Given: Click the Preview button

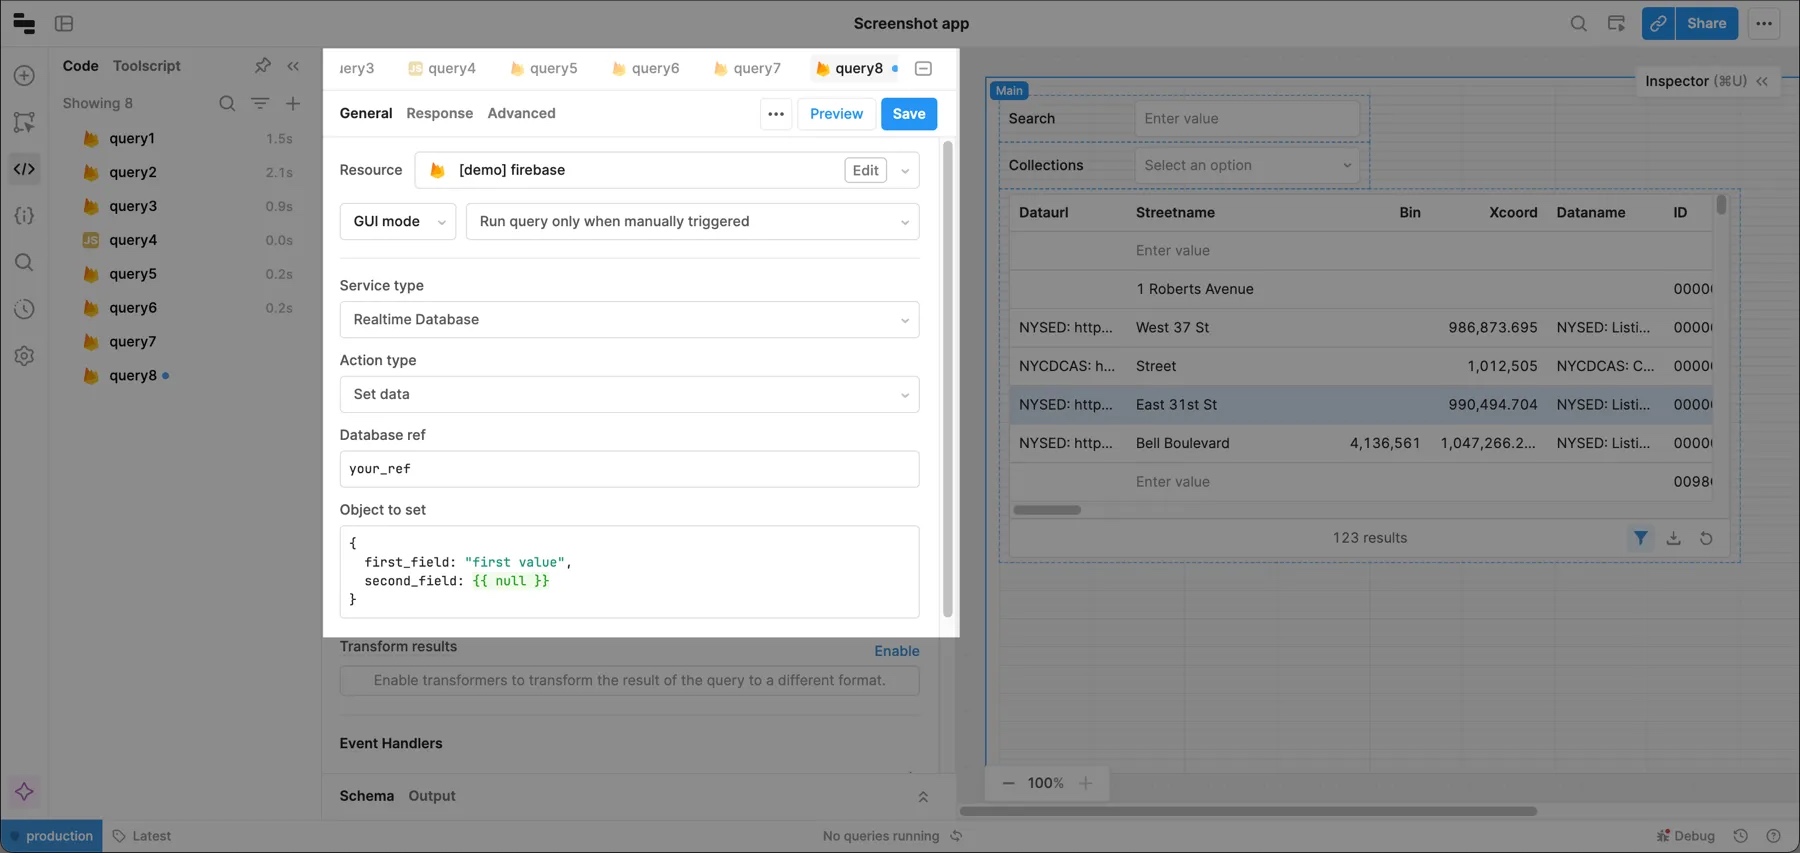Looking at the screenshot, I should (836, 114).
